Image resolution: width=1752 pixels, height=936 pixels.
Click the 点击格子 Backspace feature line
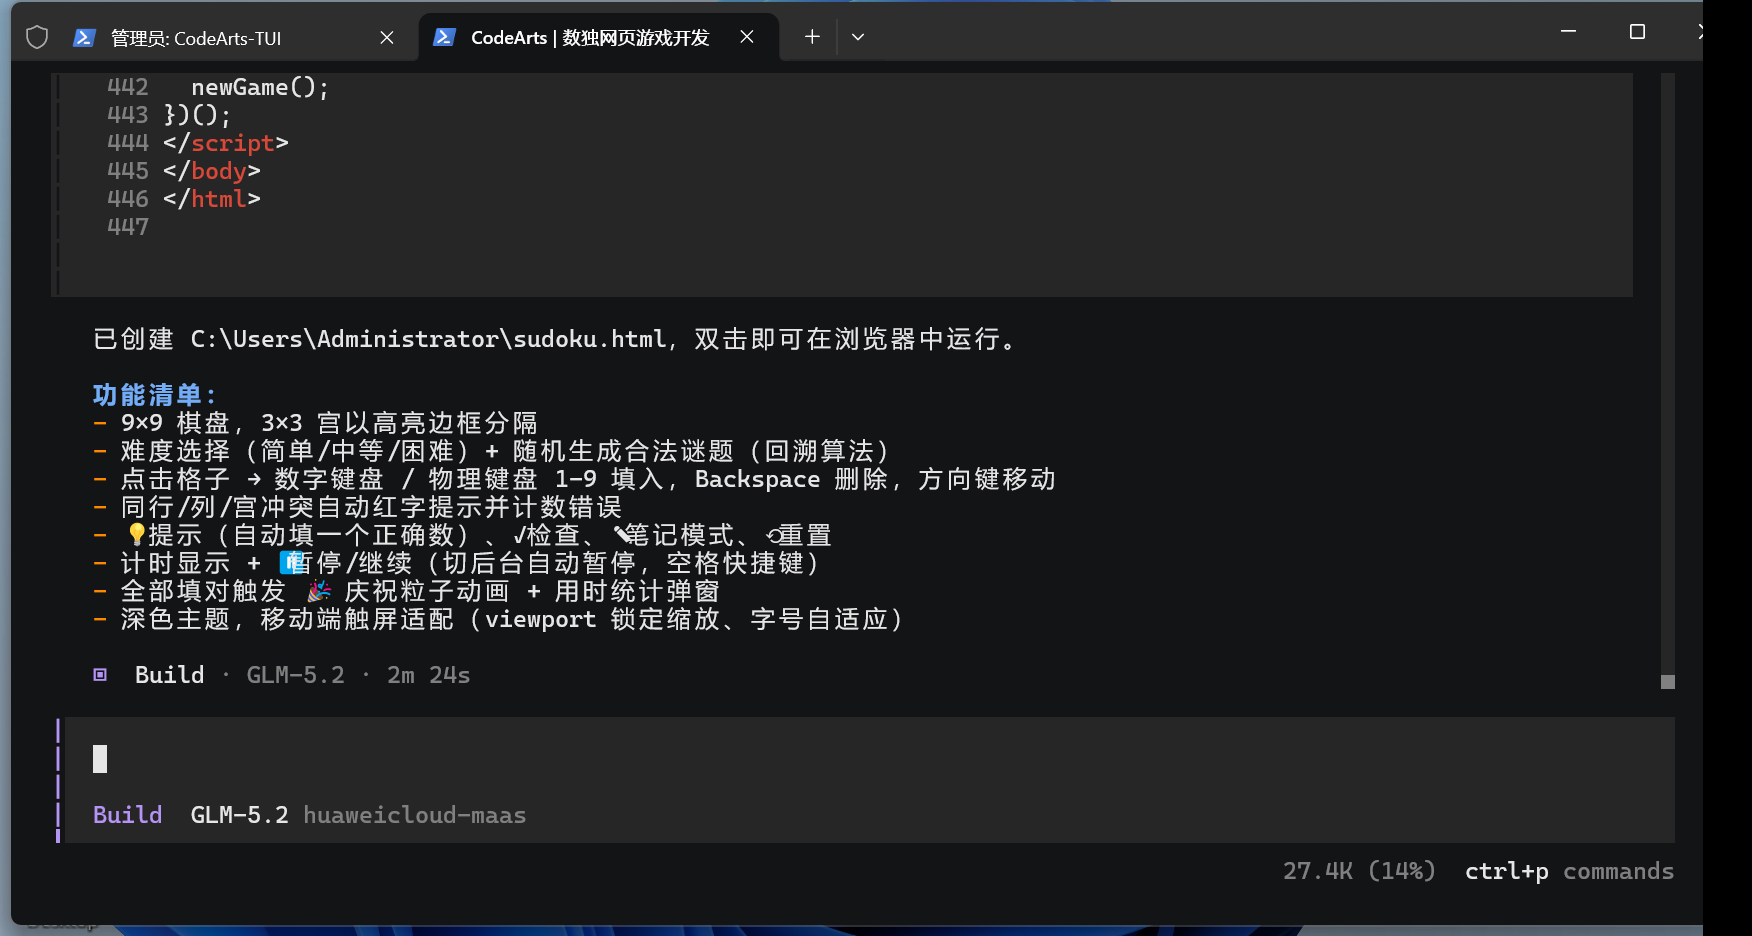point(575,479)
